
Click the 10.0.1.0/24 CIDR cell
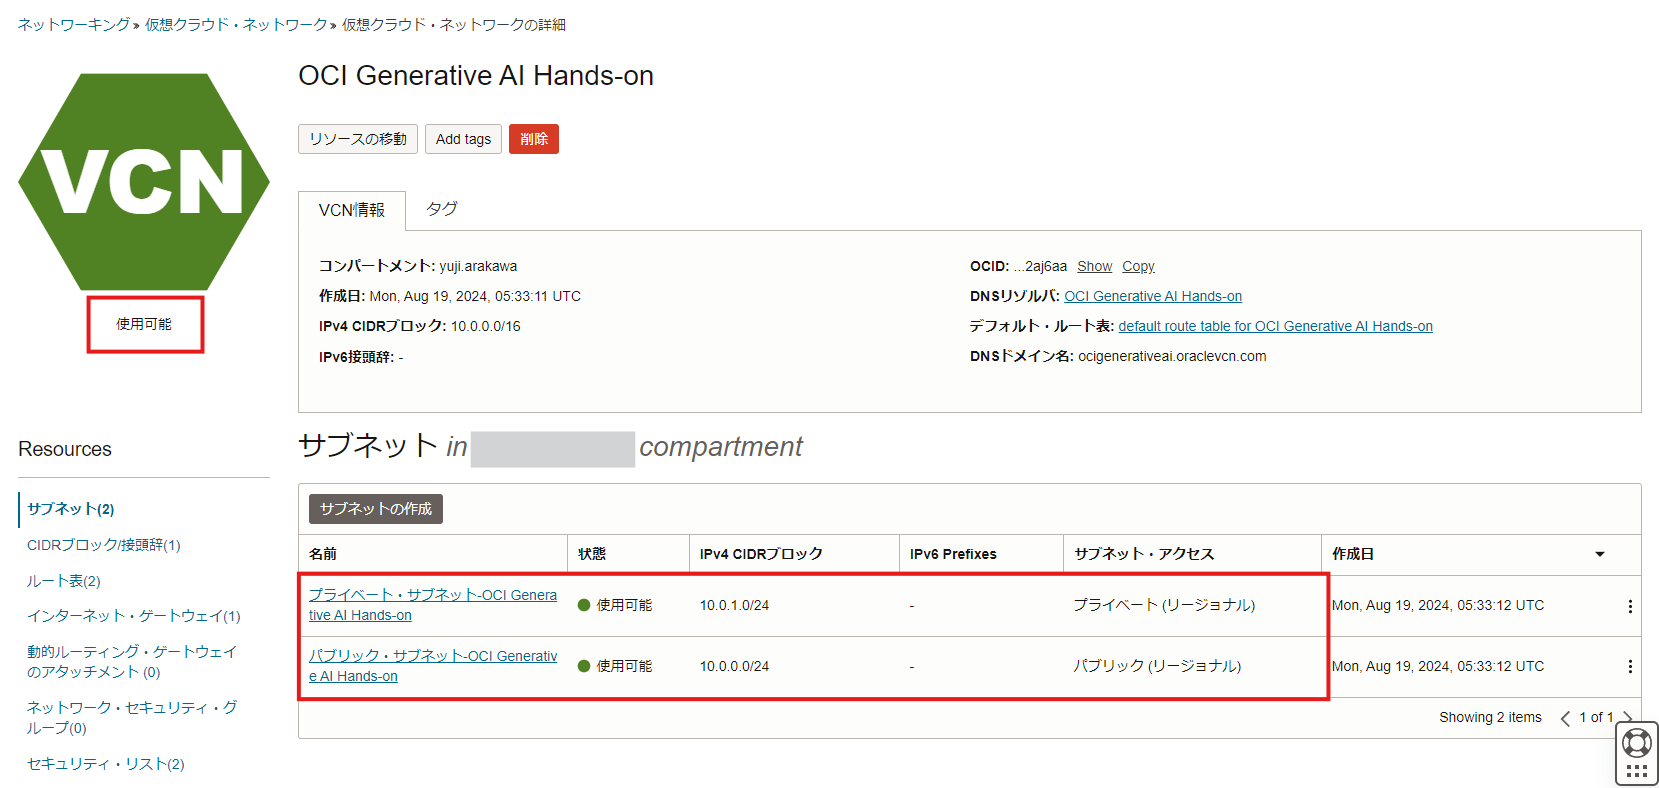(734, 606)
